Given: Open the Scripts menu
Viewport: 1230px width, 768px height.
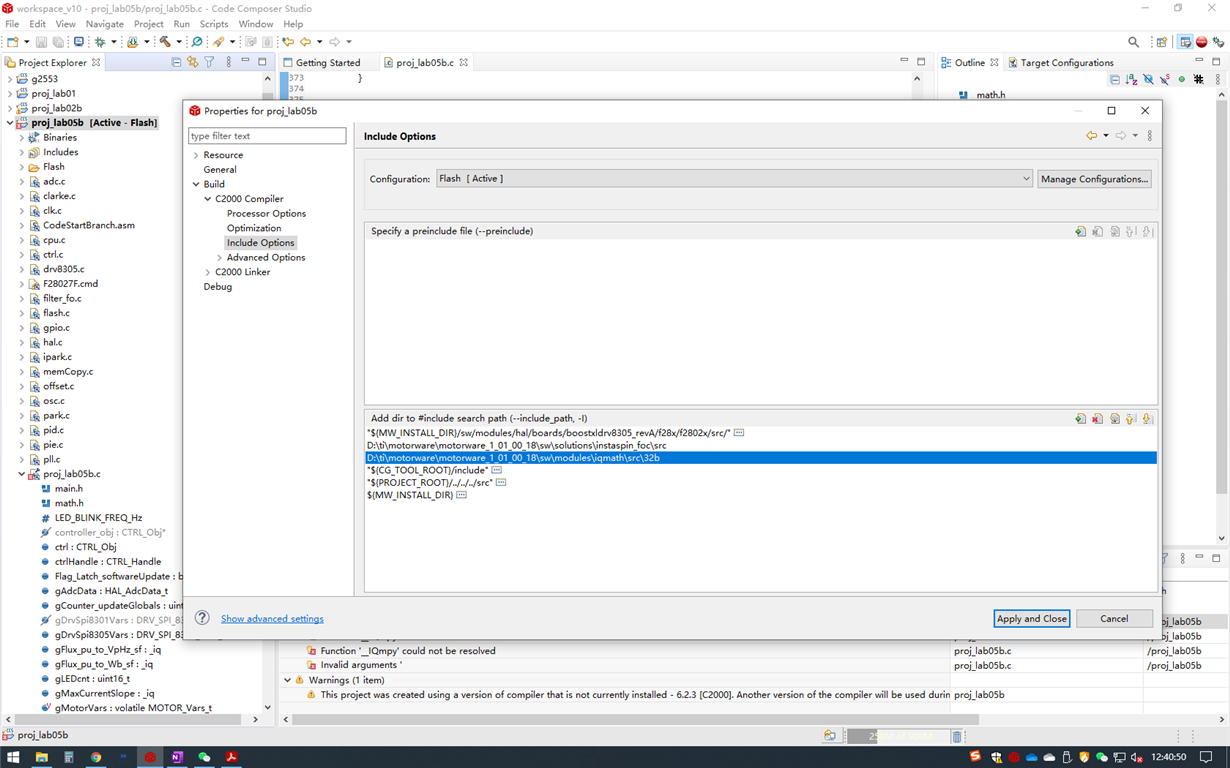Looking at the screenshot, I should click(214, 24).
